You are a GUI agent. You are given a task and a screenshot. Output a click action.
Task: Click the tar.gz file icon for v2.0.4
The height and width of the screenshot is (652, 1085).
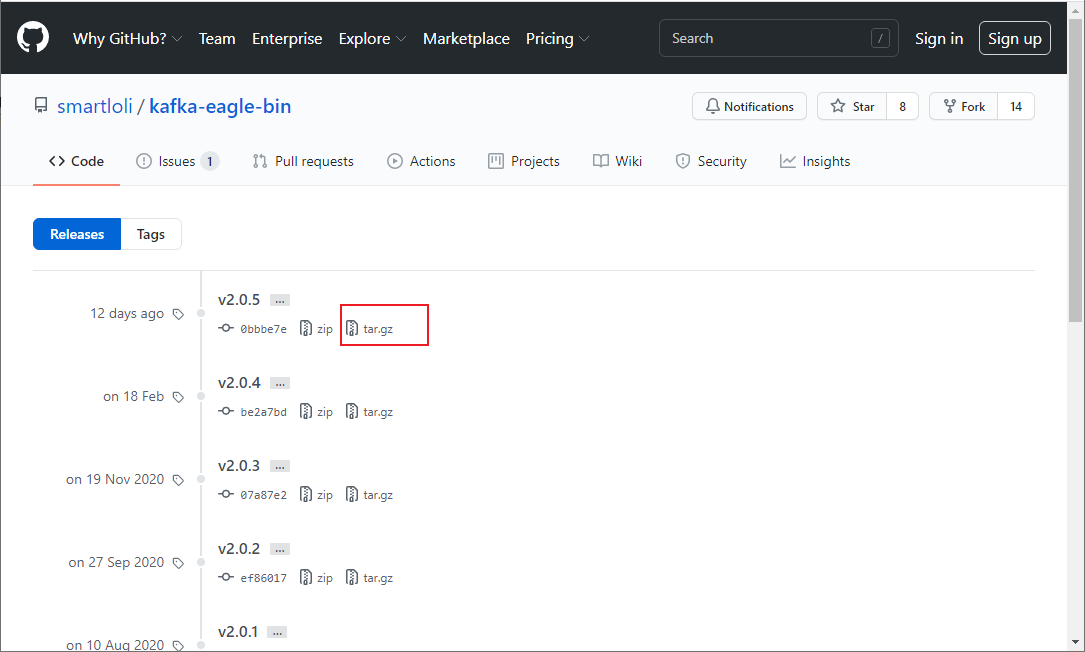(x=352, y=411)
